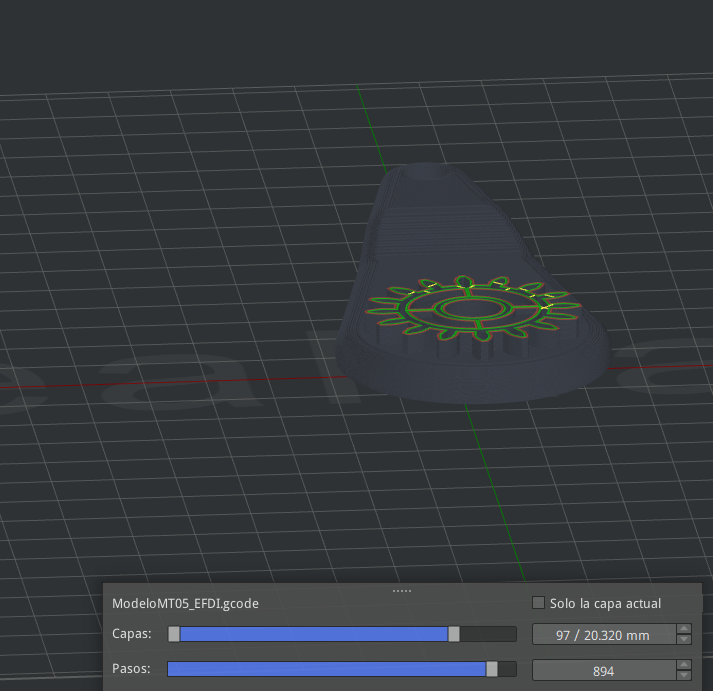Click the dotted grip at the panel's top edge
The height and width of the screenshot is (691, 713).
(402, 591)
